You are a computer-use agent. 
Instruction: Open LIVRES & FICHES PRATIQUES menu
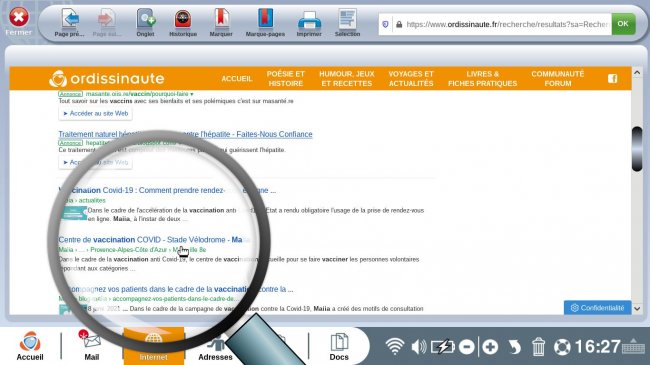pyautogui.click(x=483, y=78)
